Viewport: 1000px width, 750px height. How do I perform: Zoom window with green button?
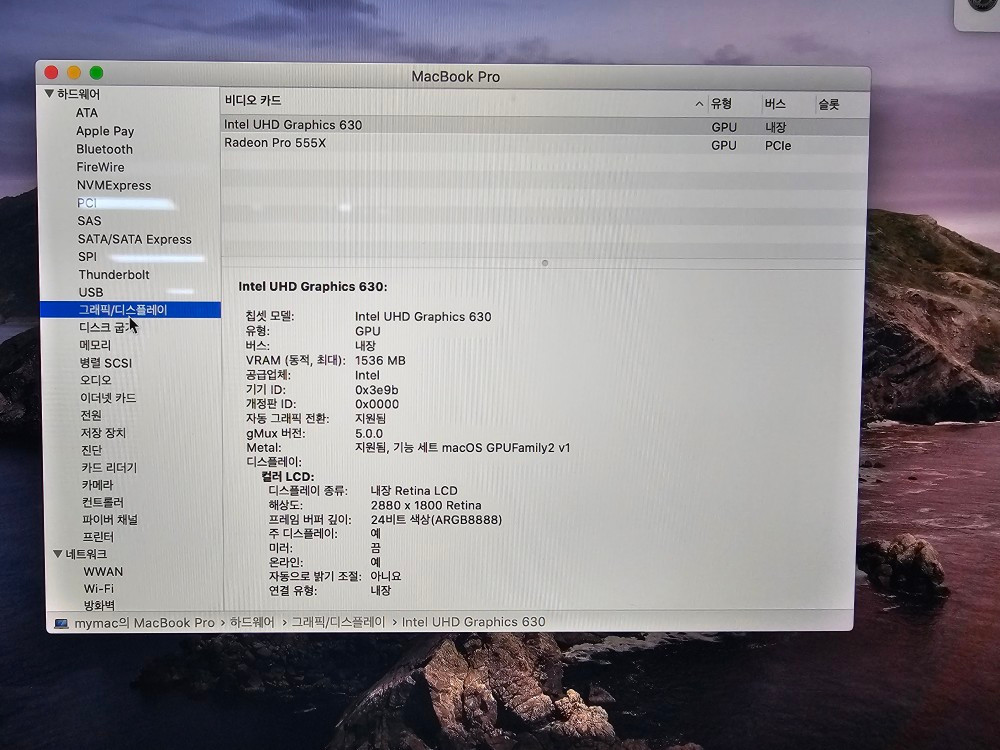click(96, 73)
